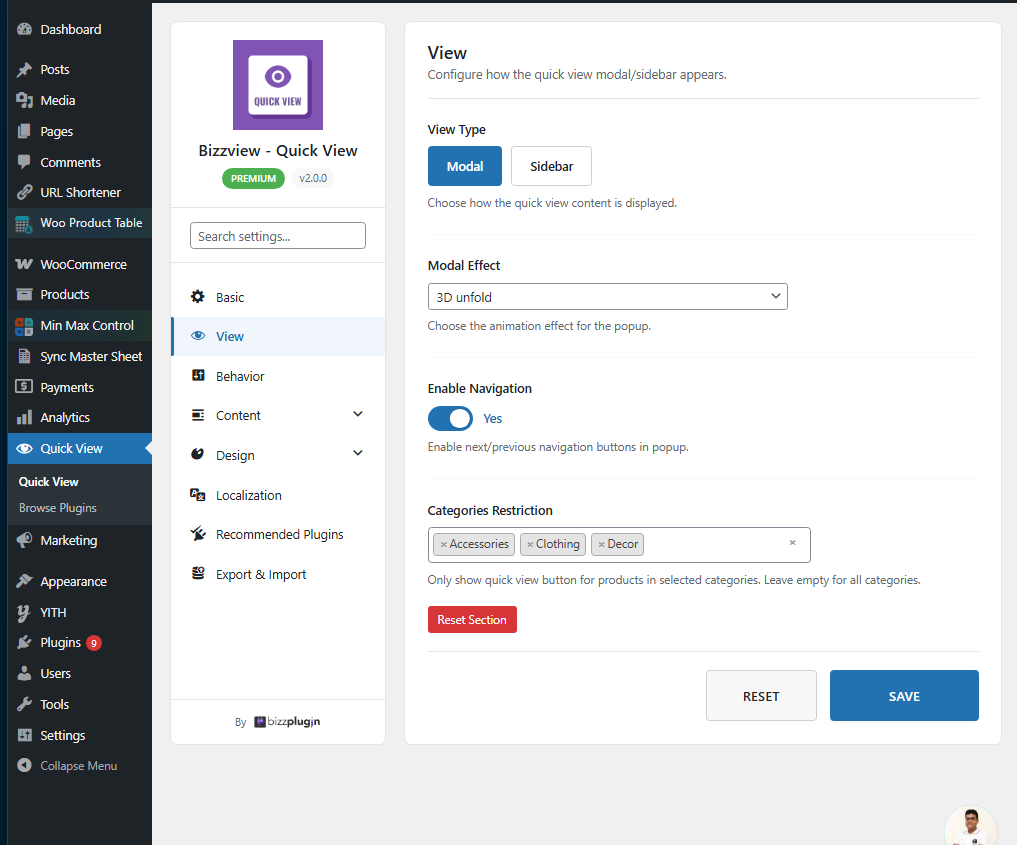Focus the Search settings field
Viewport: 1017px width, 845px height.
[x=278, y=235]
